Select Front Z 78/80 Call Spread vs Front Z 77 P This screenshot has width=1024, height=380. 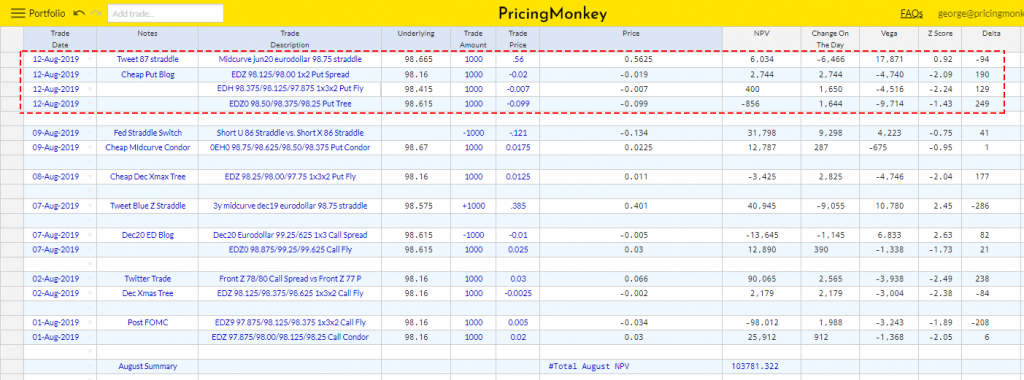click(x=289, y=279)
